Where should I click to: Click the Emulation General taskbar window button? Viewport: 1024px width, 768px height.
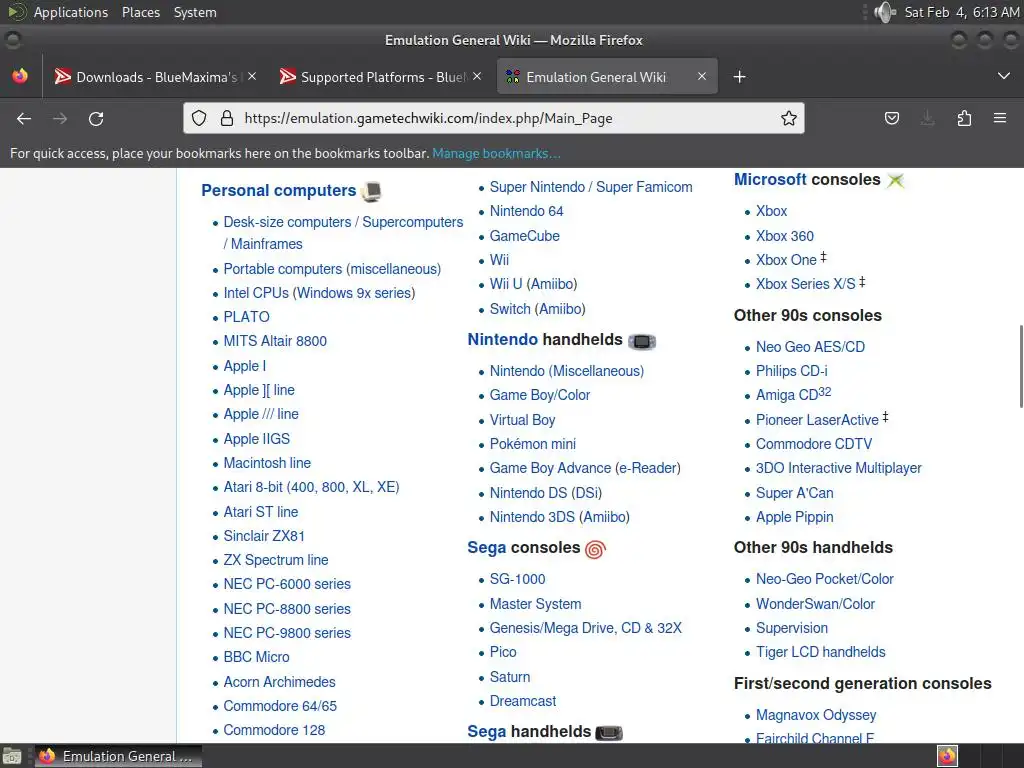pos(118,756)
